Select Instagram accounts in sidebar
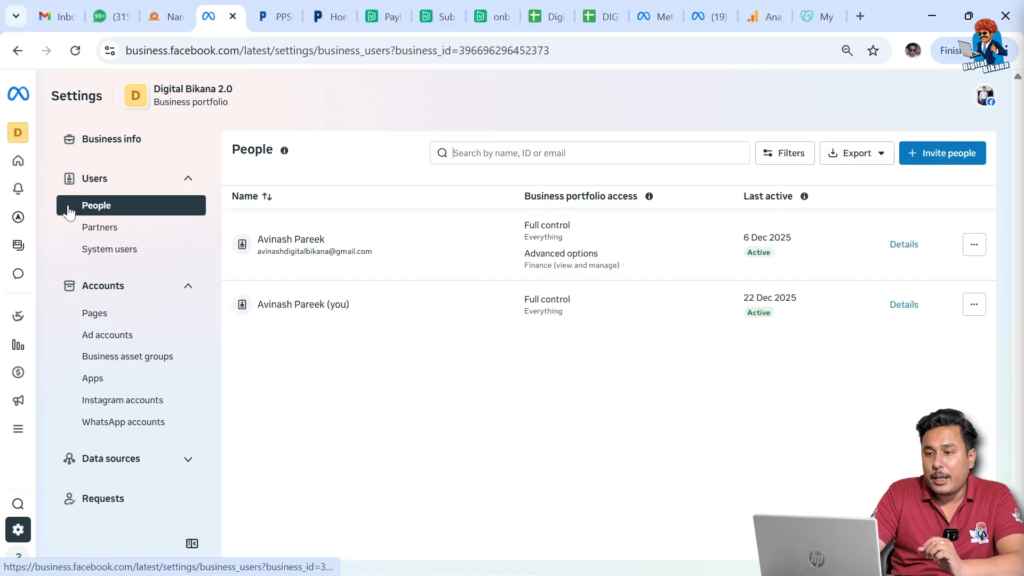This screenshot has width=1024, height=576. 122,399
